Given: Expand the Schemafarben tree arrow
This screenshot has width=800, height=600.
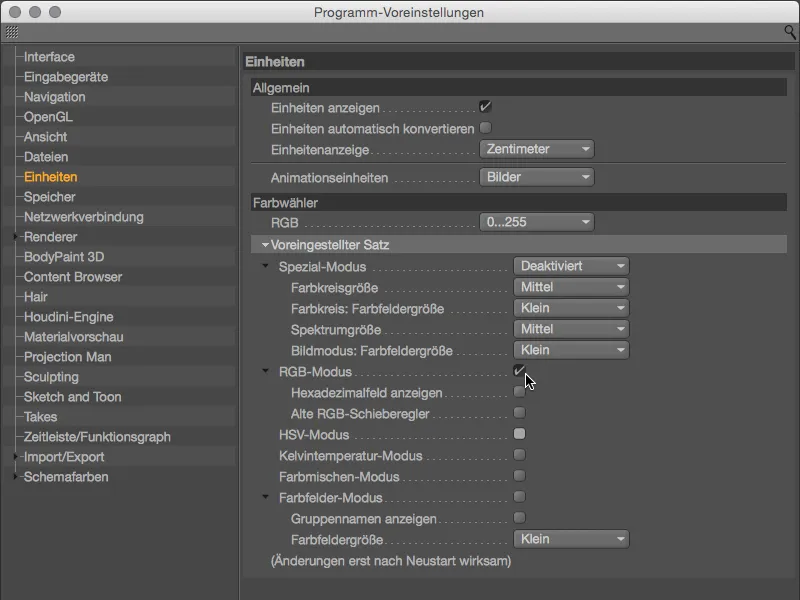Looking at the screenshot, I should coord(15,477).
